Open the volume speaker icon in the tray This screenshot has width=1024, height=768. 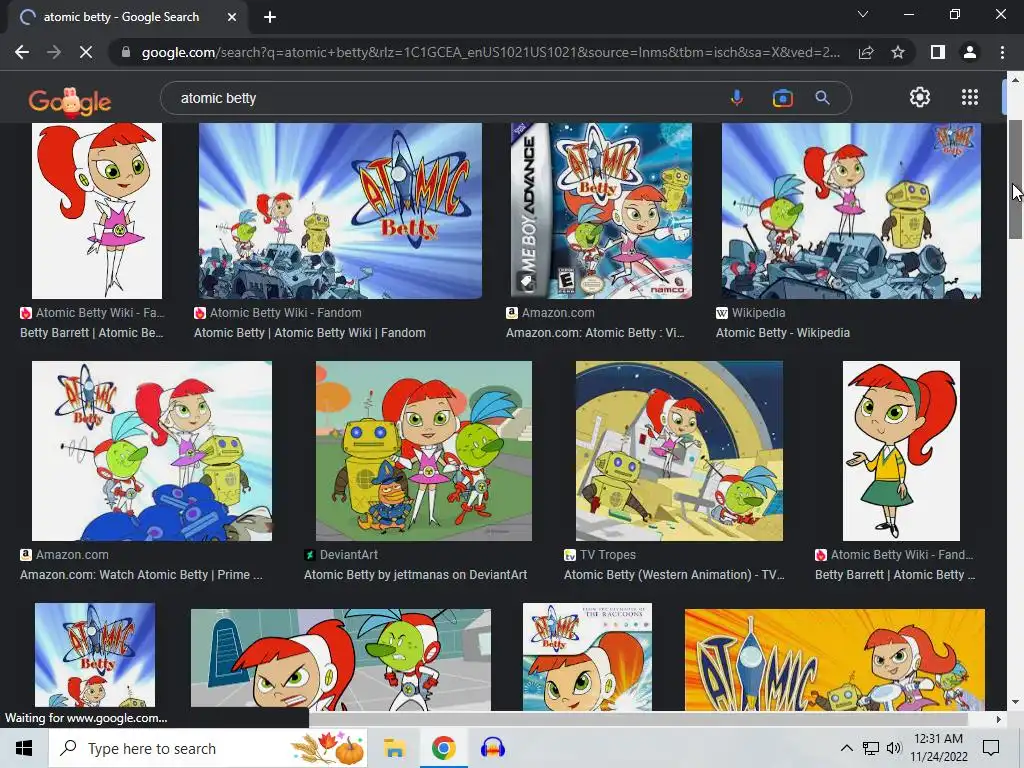pyautogui.click(x=893, y=748)
